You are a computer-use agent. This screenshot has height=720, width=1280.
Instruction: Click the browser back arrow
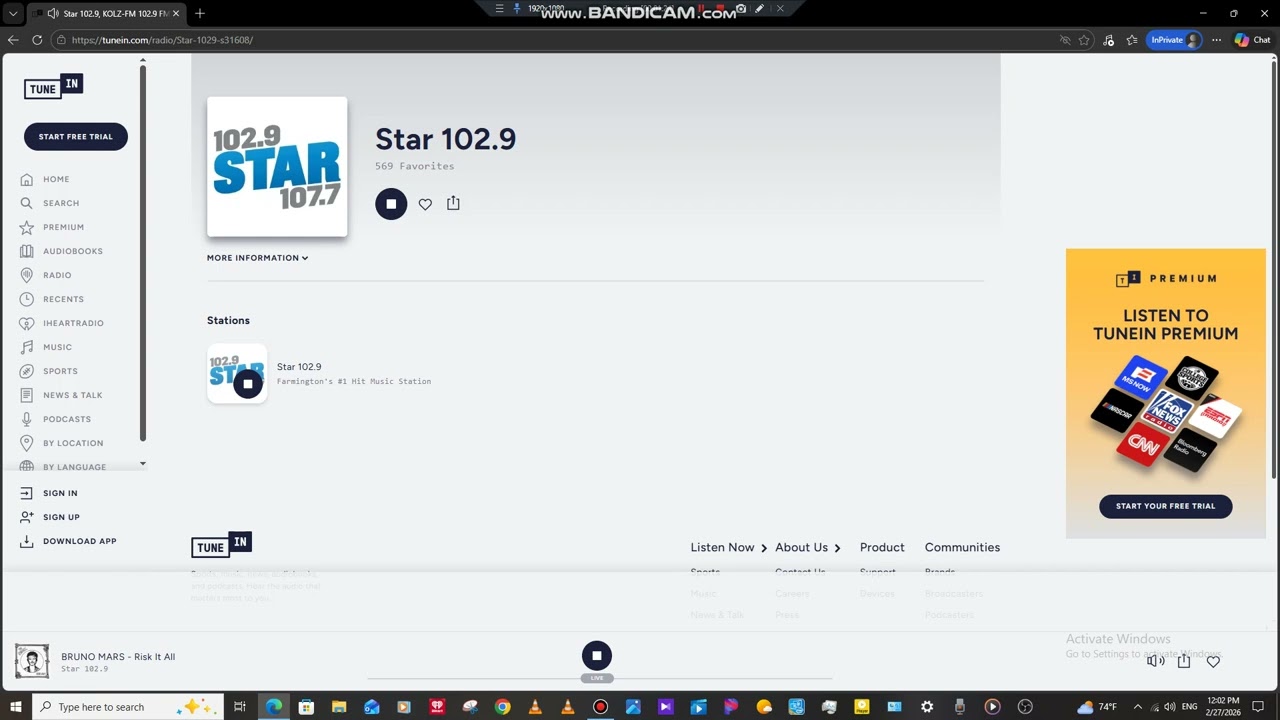coord(12,40)
